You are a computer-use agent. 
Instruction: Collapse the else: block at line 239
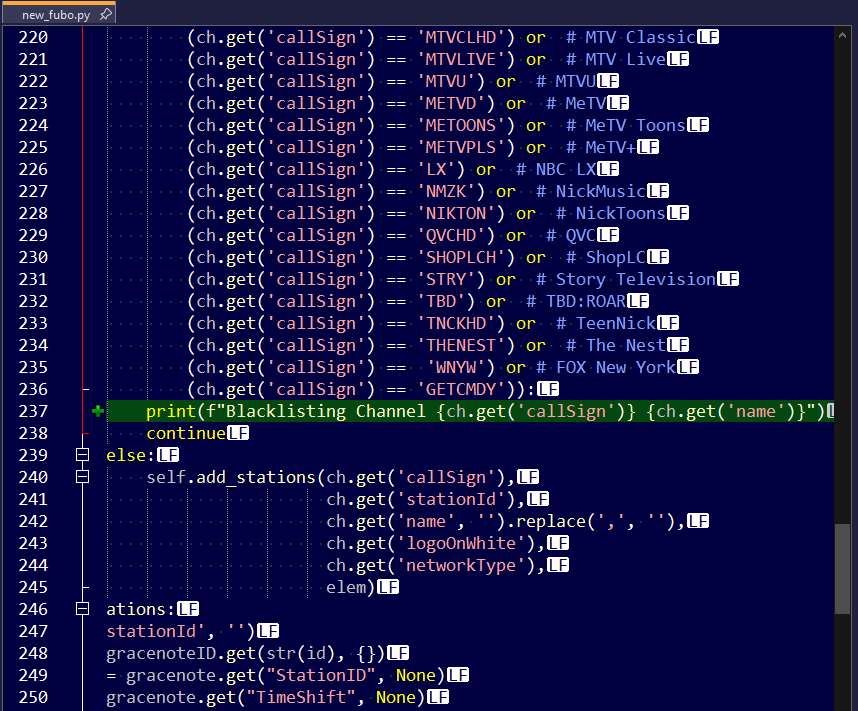coord(84,455)
